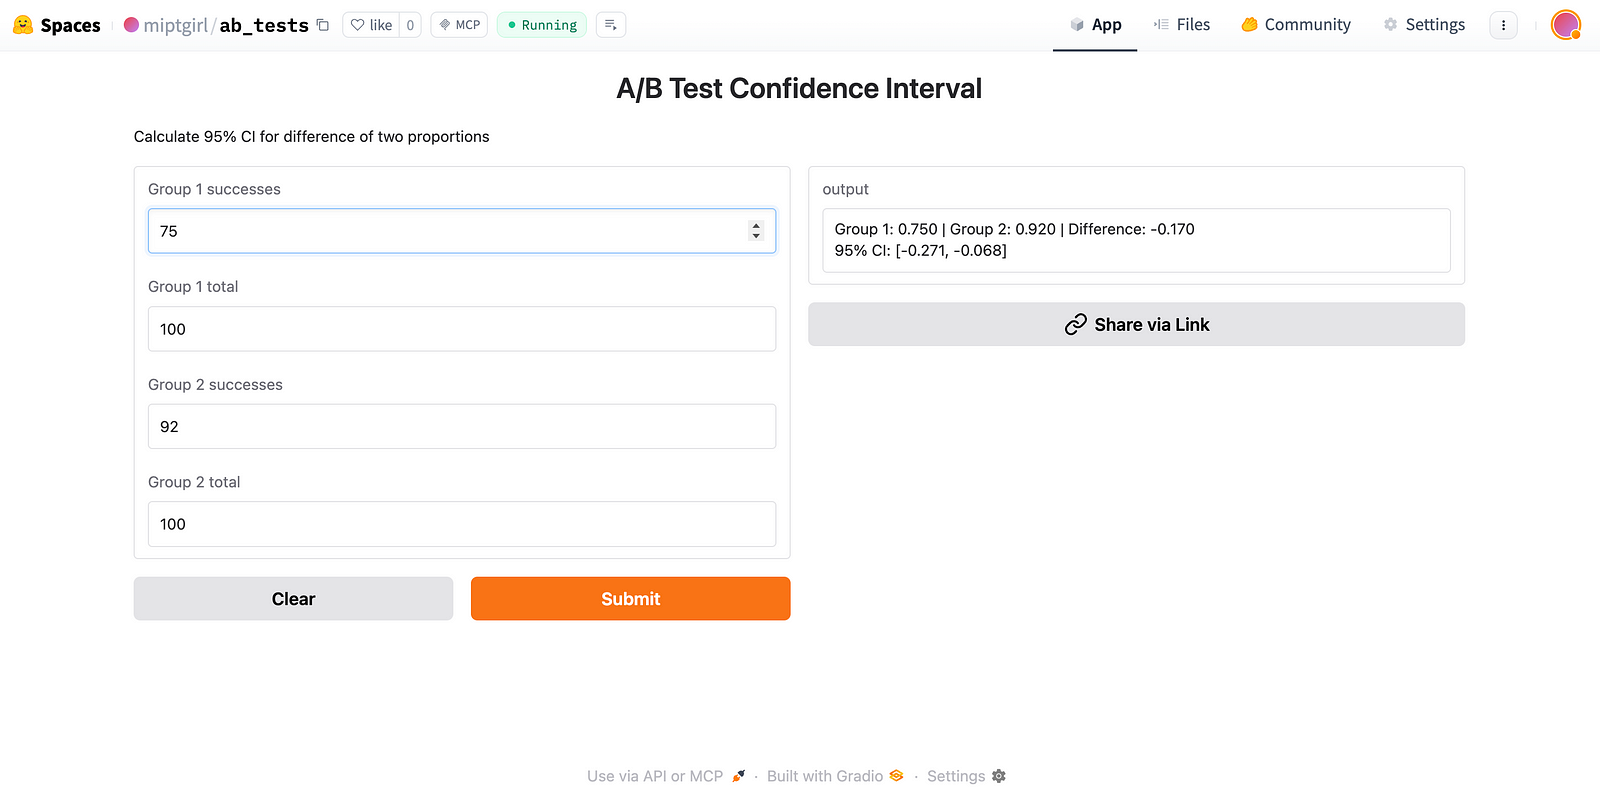Click the miptgirl owner link
Image resolution: width=1600 pixels, height=793 pixels.
175,25
